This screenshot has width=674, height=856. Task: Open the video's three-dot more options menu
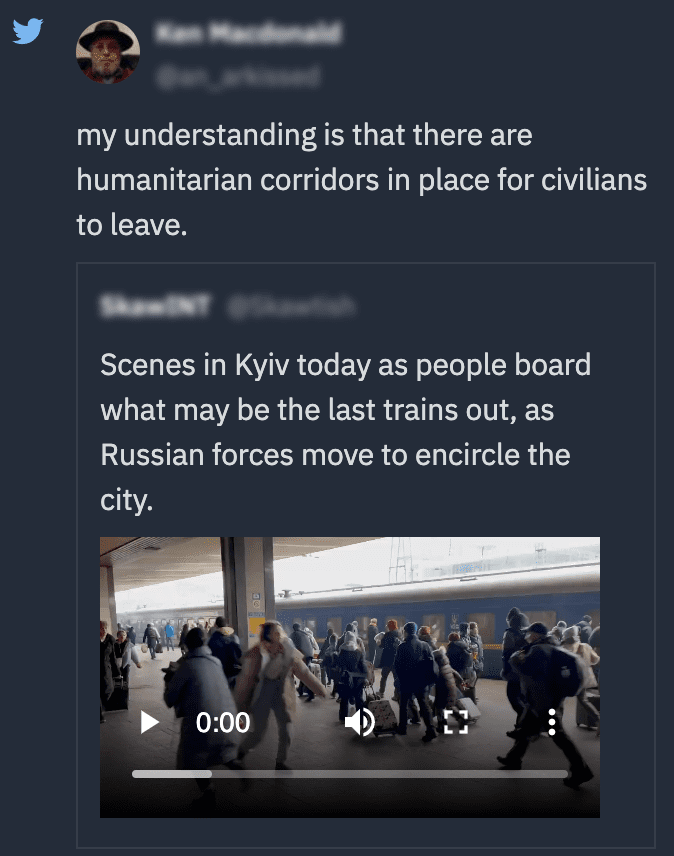[x=552, y=722]
